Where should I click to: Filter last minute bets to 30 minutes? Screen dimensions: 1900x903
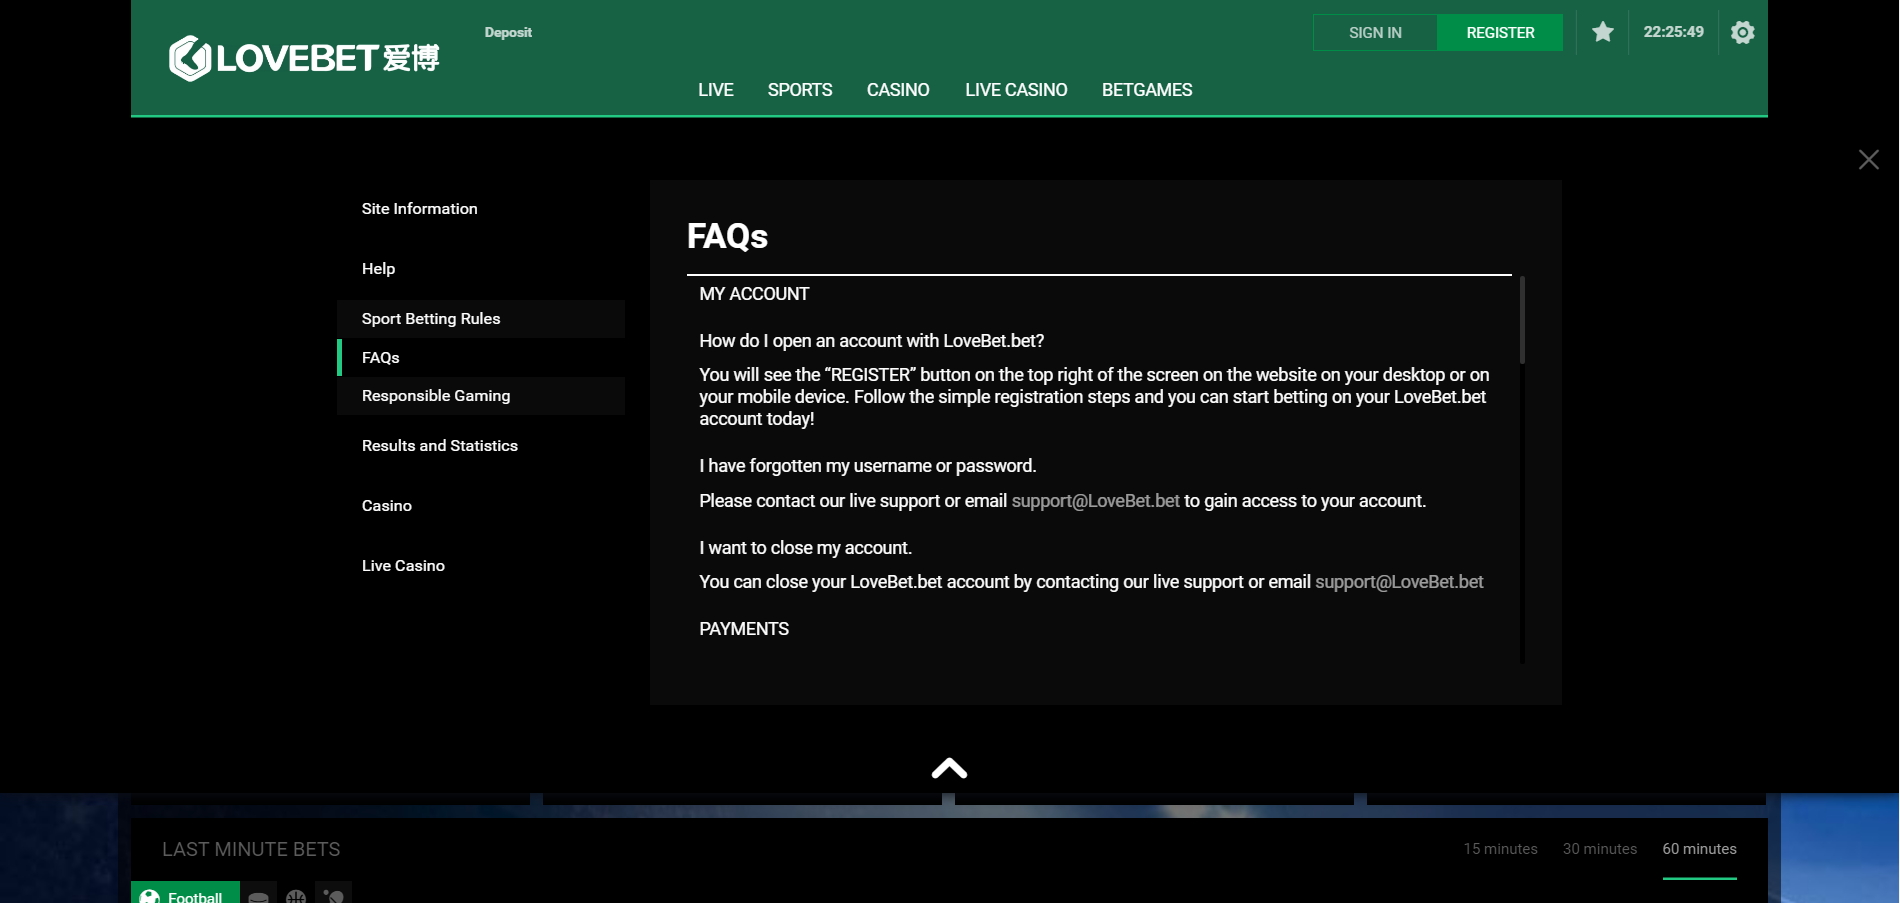click(x=1600, y=849)
